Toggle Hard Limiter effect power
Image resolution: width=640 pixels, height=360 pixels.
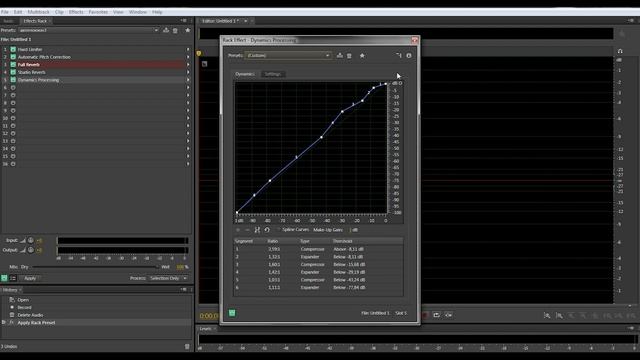pyautogui.click(x=13, y=49)
